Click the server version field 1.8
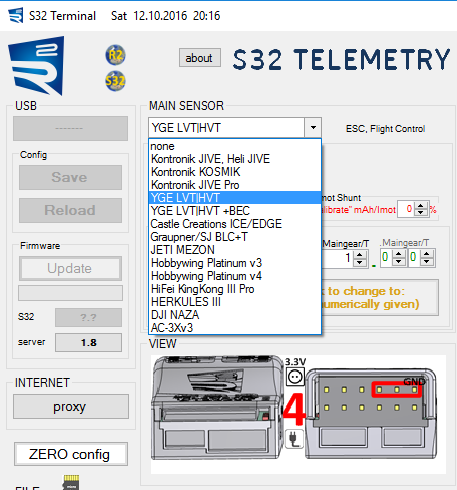457x490 pixels. pyautogui.click(x=88, y=342)
